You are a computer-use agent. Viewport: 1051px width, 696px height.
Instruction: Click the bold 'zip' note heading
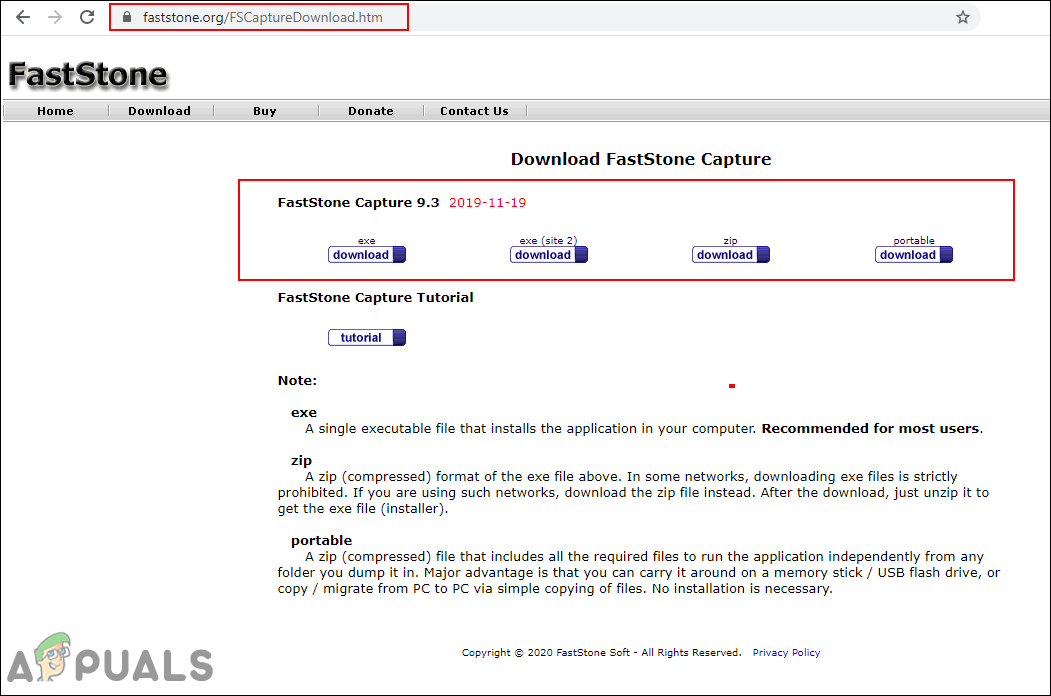[301, 461]
